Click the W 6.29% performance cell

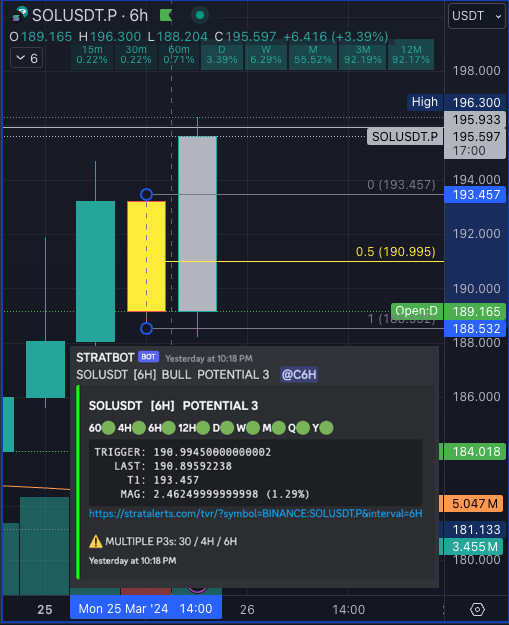click(x=266, y=55)
